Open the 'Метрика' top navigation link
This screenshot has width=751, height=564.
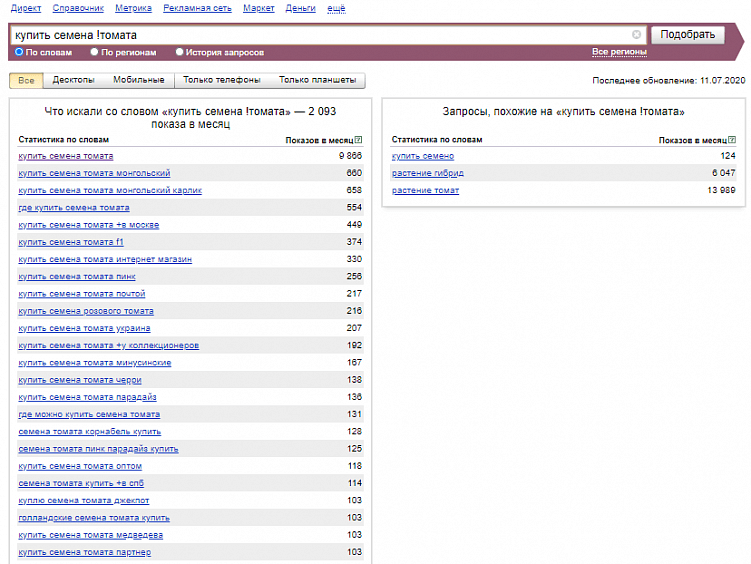pos(133,8)
